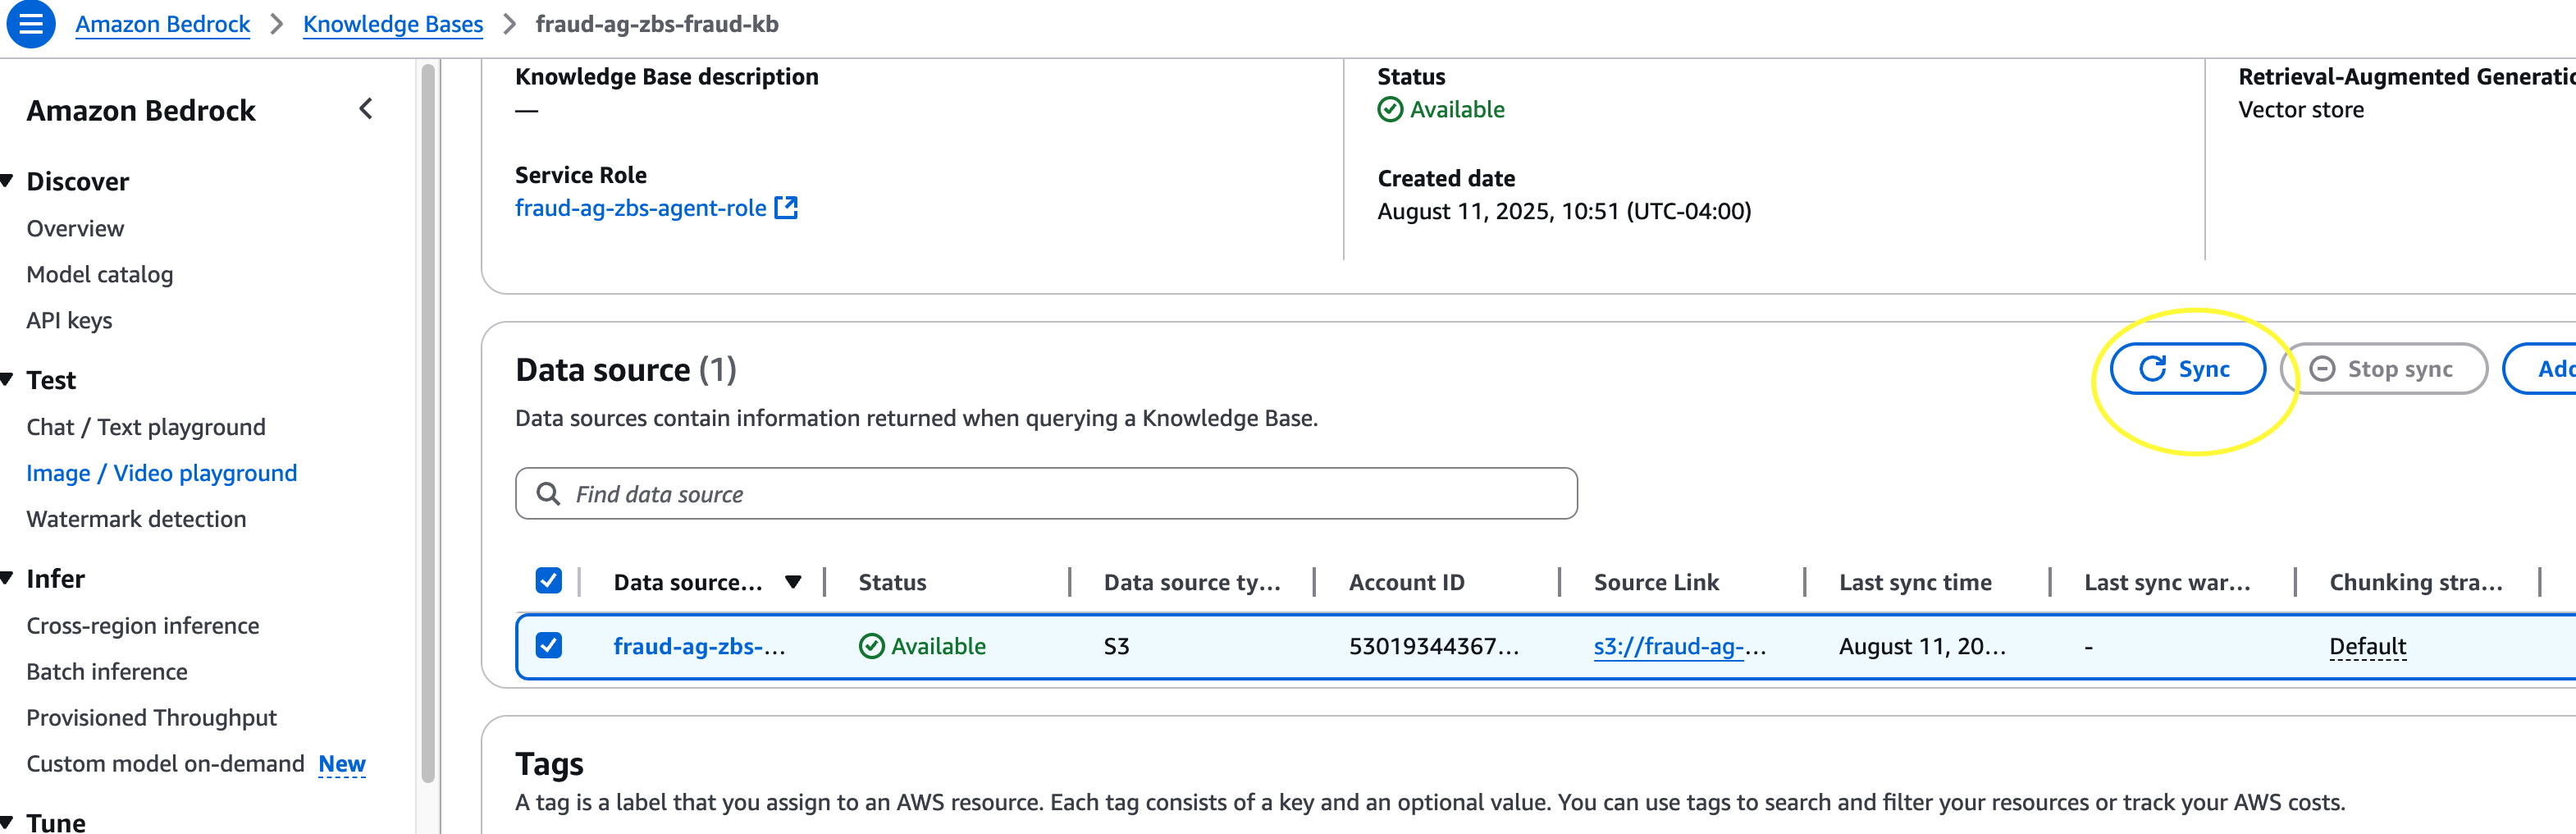Click the Stop sync button

point(2384,369)
